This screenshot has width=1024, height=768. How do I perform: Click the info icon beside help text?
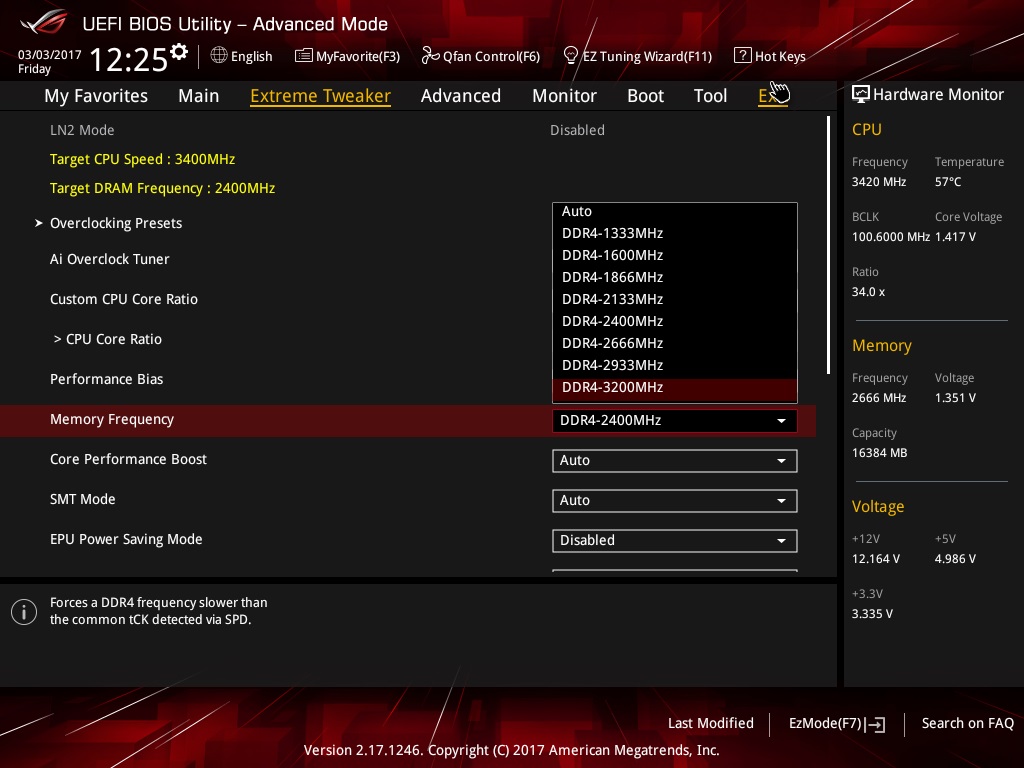click(x=24, y=612)
